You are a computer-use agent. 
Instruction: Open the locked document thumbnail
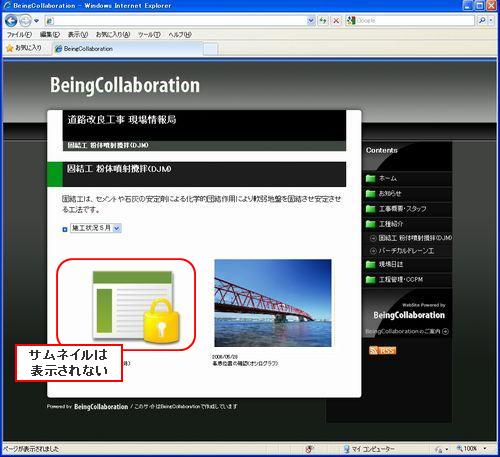136,306
